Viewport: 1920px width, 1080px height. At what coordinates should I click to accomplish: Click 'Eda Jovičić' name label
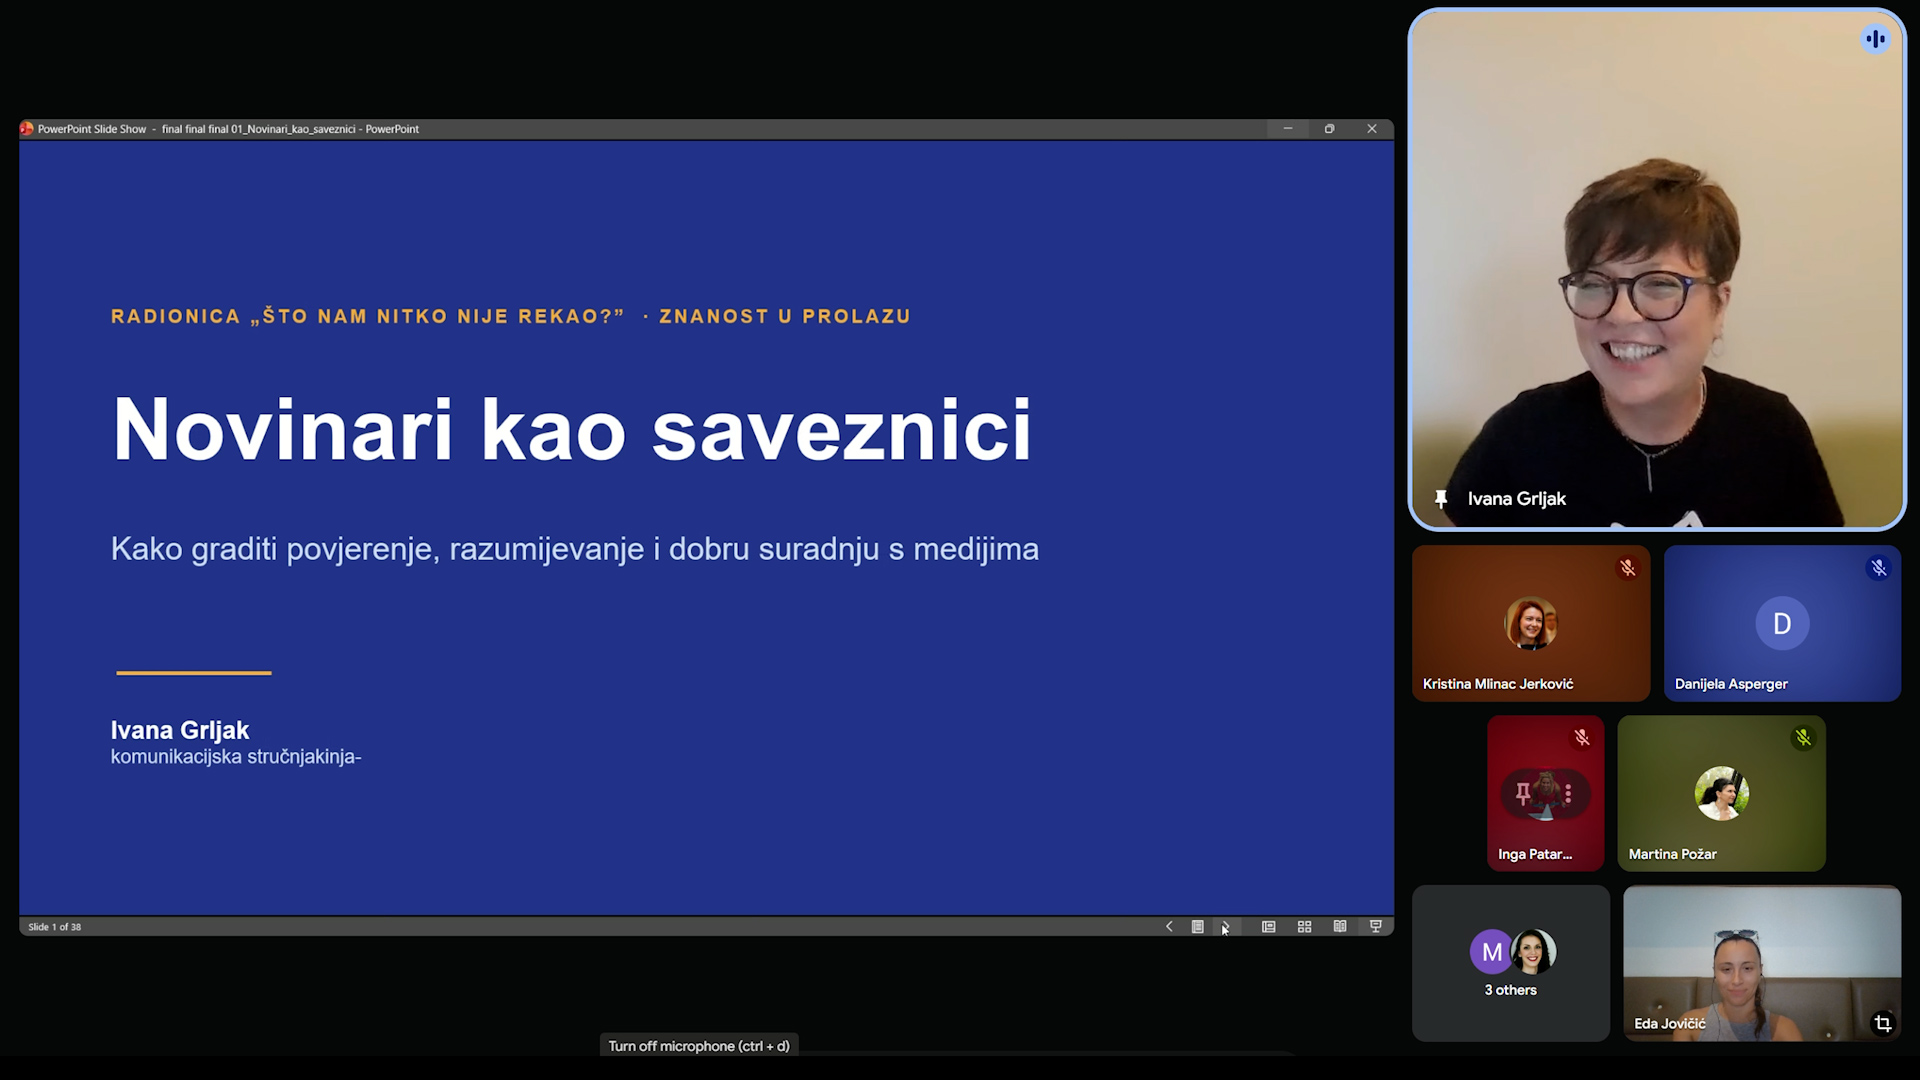[x=1670, y=1023]
